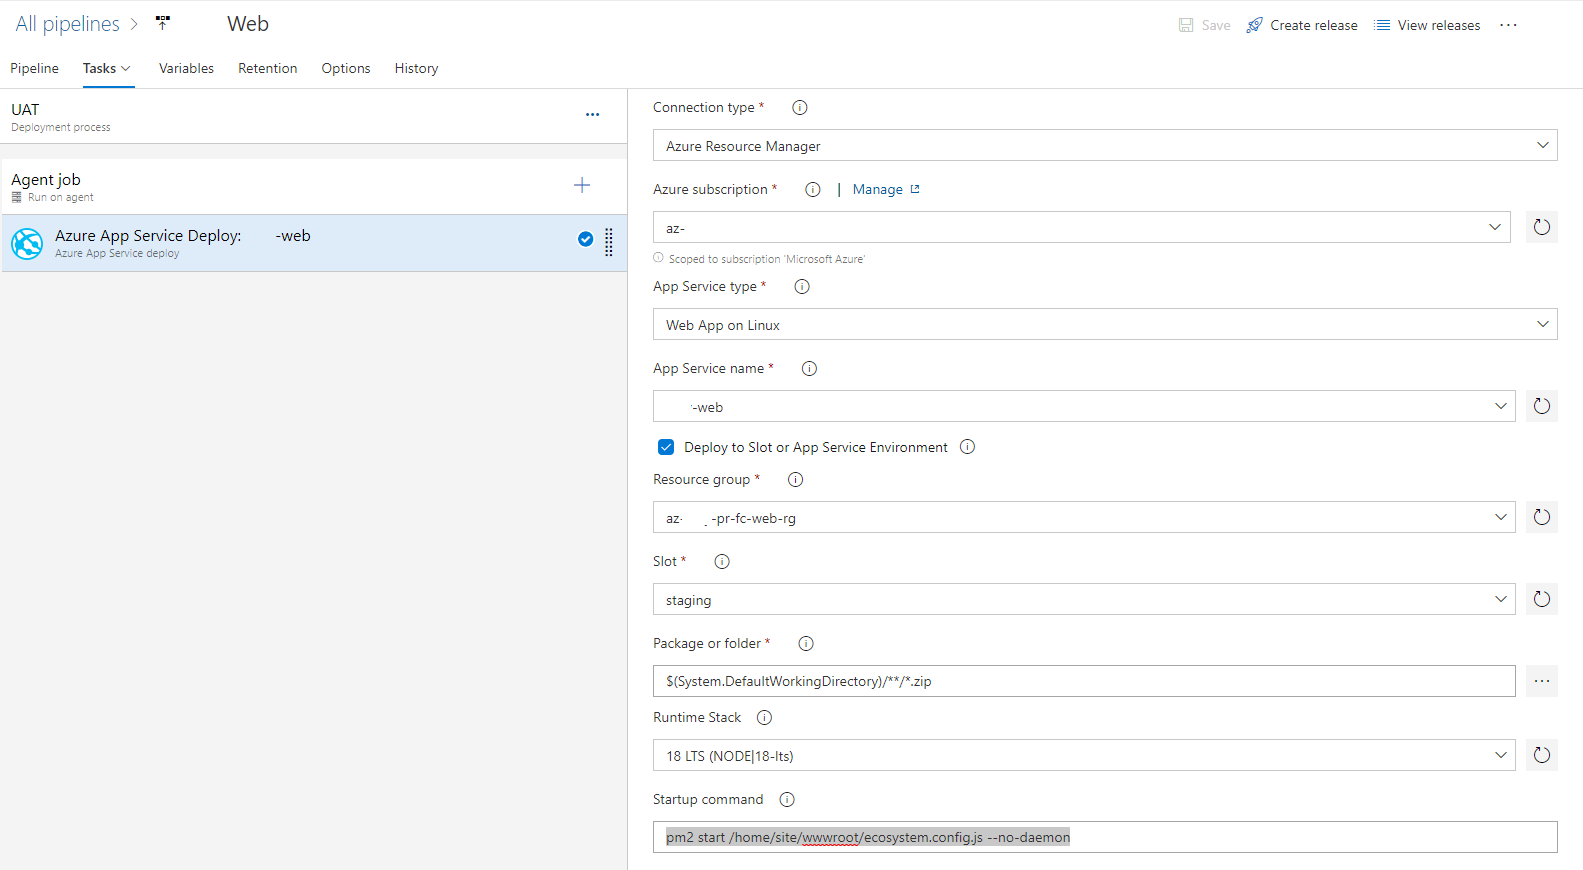Image resolution: width=1583 pixels, height=870 pixels.
Task: Select the Azure App Service Deploy task row
Action: [x=314, y=243]
